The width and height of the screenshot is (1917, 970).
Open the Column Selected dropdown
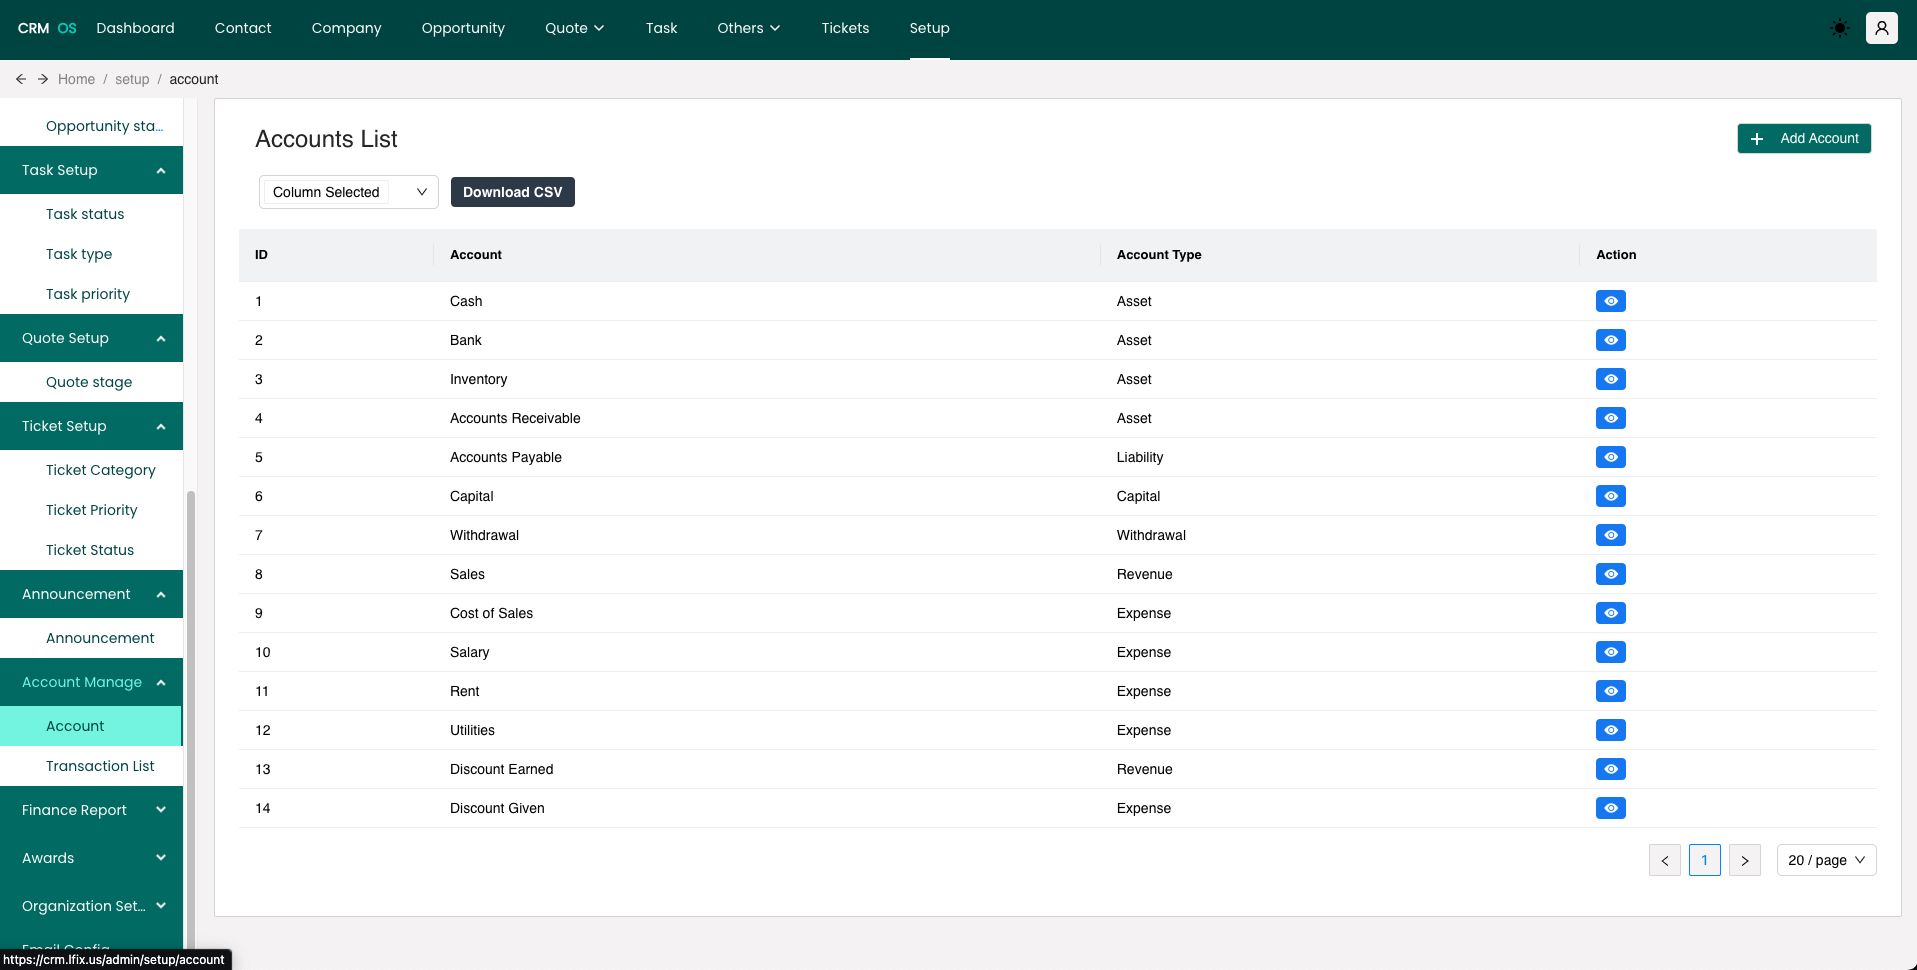pyautogui.click(x=348, y=192)
